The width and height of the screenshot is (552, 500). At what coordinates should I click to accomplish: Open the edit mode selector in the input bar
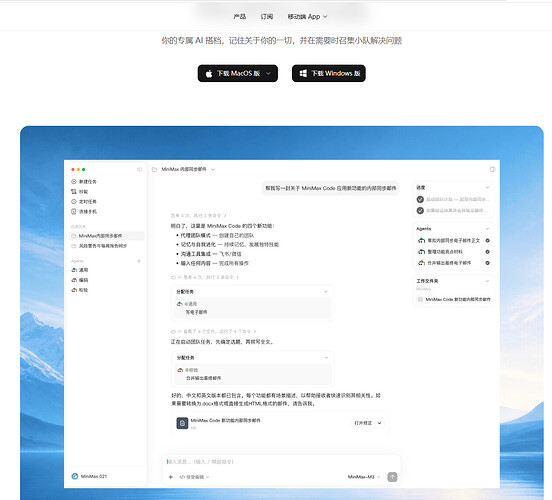click(194, 477)
